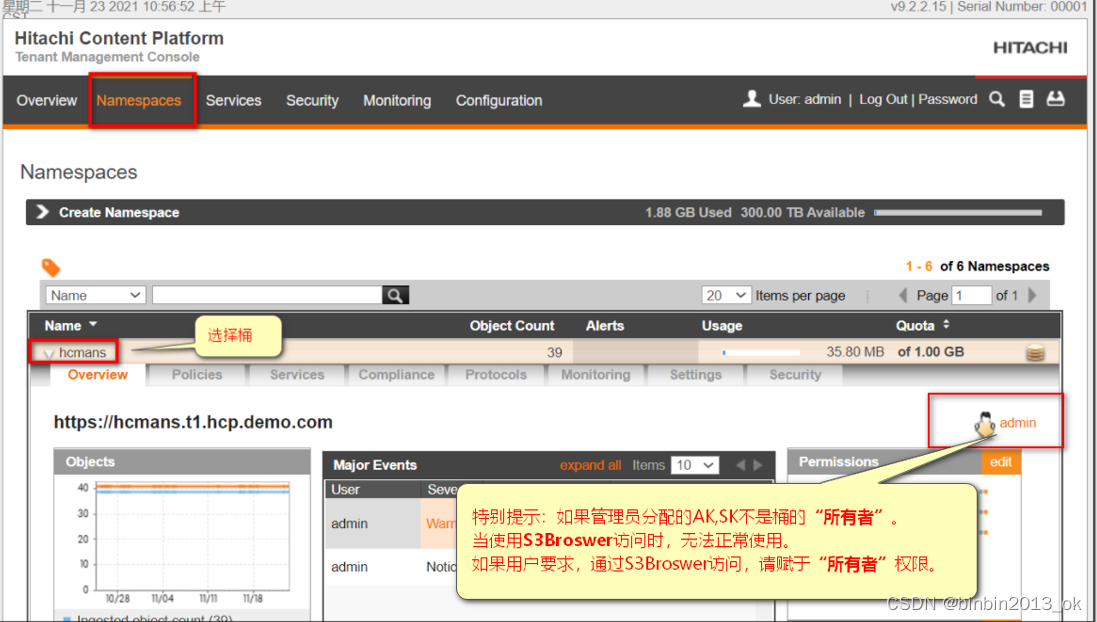
Task: Switch to namespace Security tab
Action: [795, 375]
